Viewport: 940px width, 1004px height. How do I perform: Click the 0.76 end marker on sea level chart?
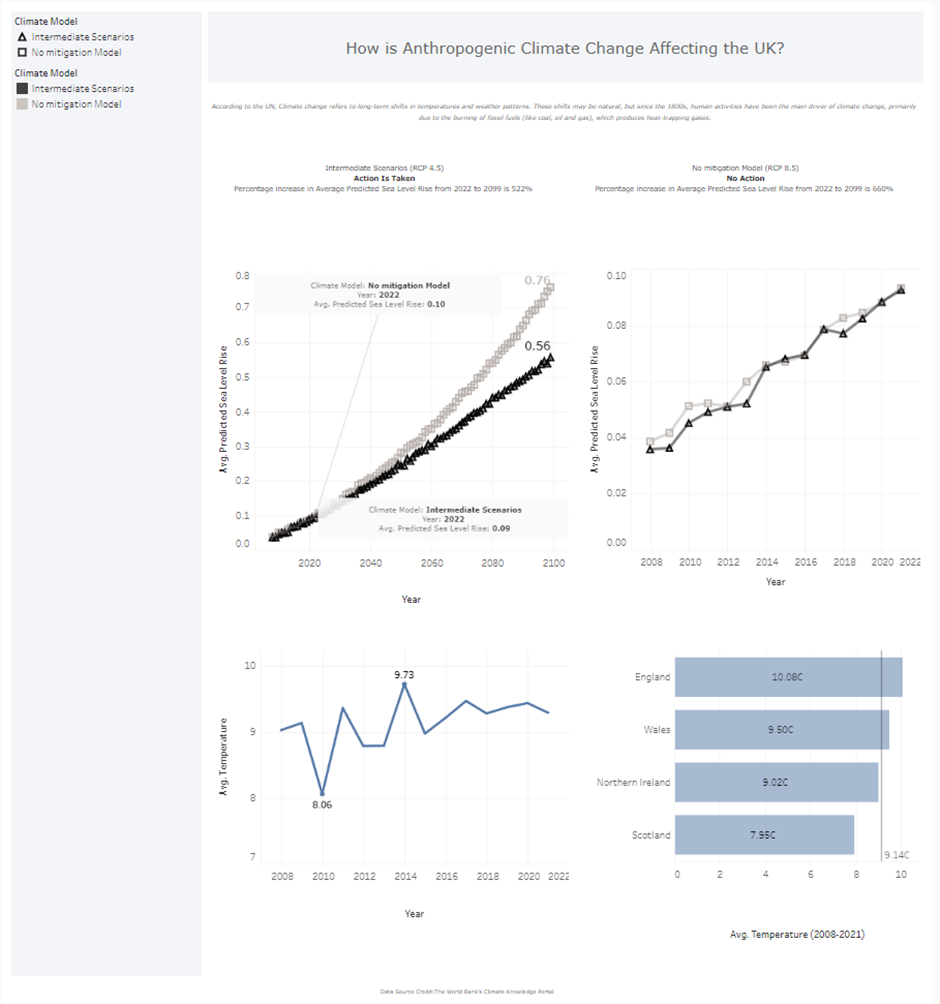click(x=550, y=288)
